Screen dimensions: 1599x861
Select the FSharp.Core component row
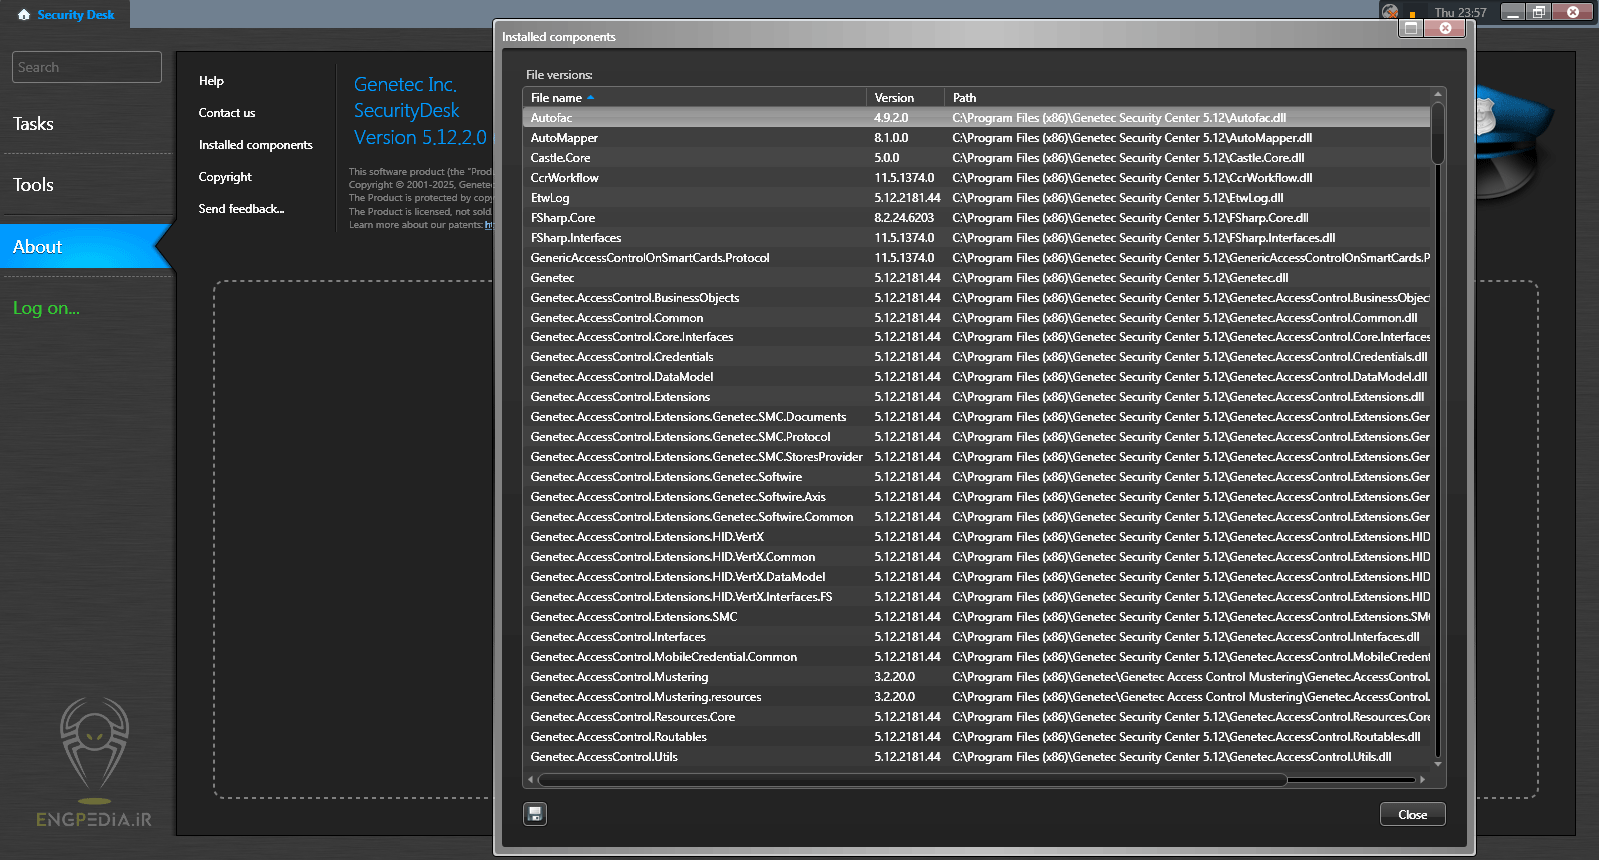[563, 218]
